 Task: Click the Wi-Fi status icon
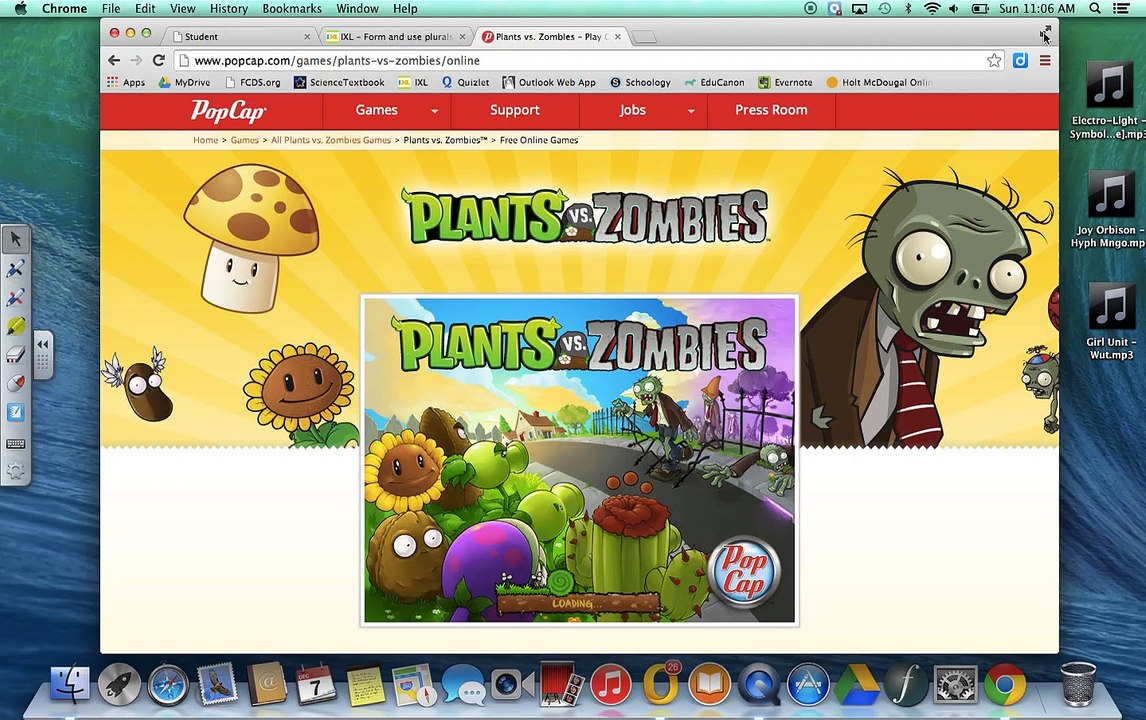(x=931, y=9)
